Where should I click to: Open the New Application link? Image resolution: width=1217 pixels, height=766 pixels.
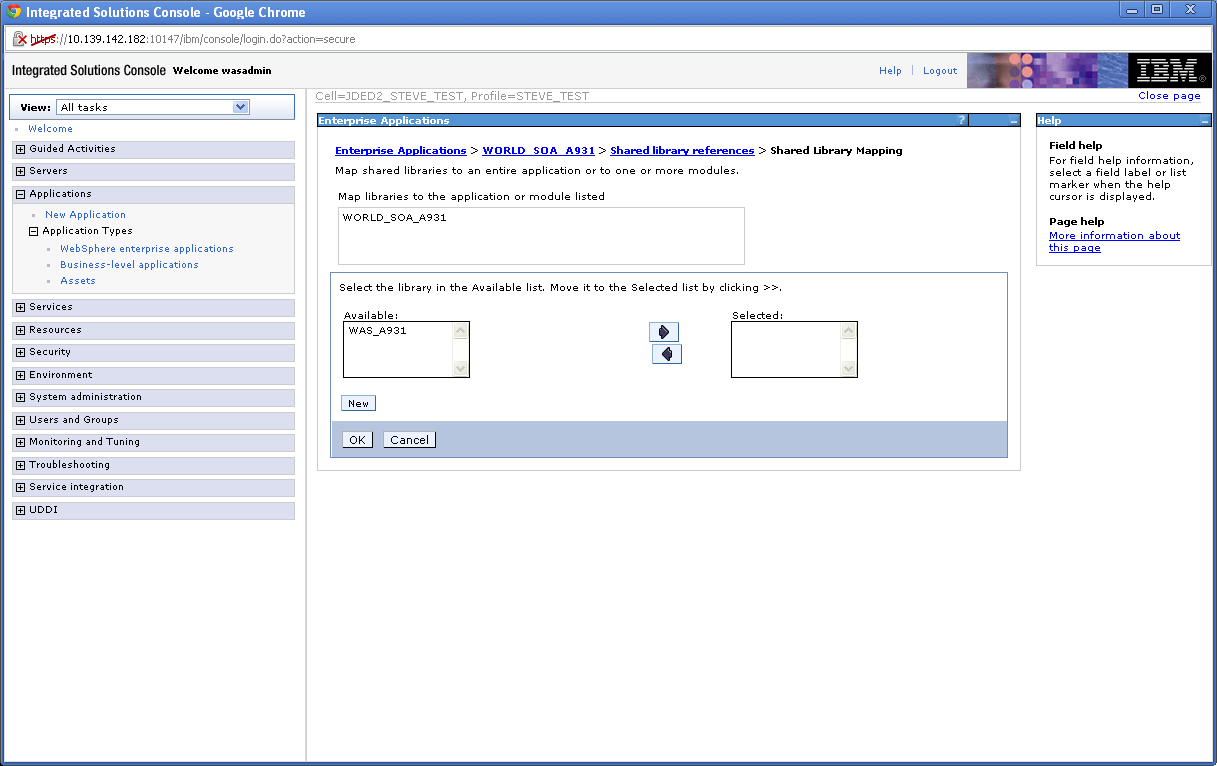coord(85,215)
